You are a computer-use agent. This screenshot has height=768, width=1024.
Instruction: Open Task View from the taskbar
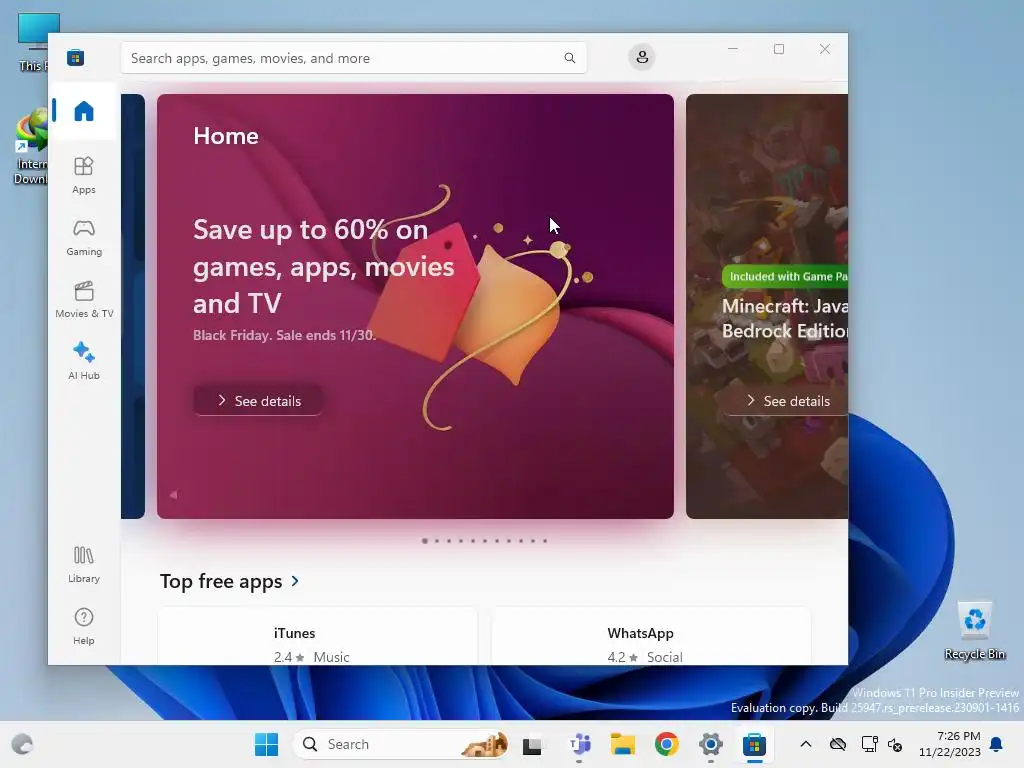pyautogui.click(x=532, y=744)
